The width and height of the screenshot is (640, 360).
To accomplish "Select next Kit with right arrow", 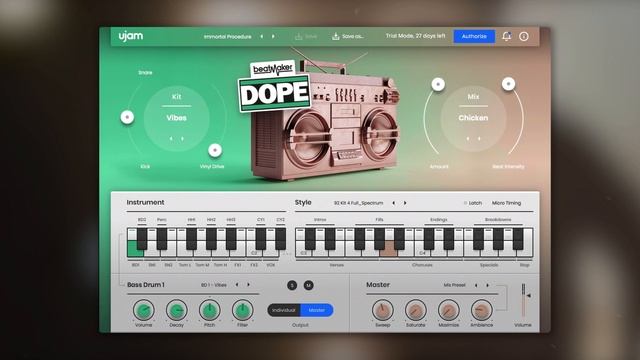I will pyautogui.click(x=182, y=139).
